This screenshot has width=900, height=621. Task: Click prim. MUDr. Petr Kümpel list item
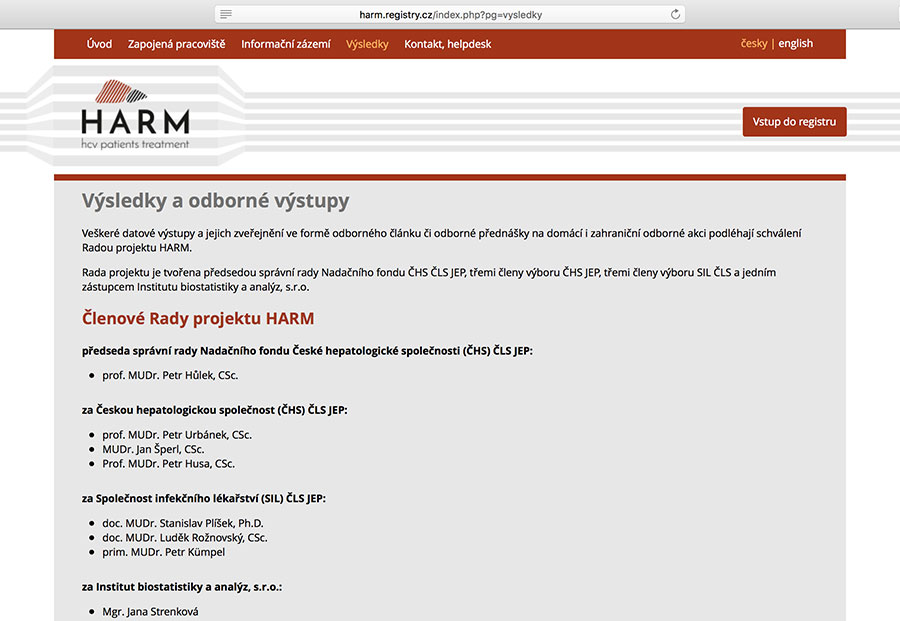[163, 552]
